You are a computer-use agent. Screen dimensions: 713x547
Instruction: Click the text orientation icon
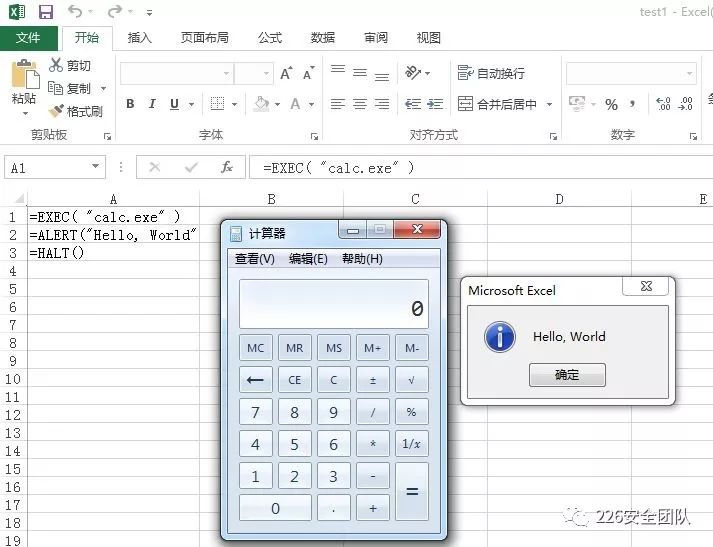pos(413,72)
